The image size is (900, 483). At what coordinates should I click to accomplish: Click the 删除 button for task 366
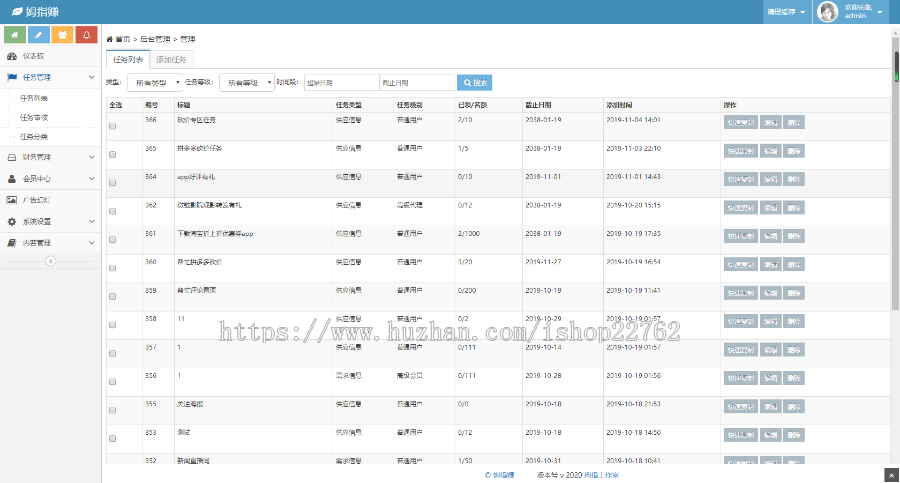pos(794,122)
